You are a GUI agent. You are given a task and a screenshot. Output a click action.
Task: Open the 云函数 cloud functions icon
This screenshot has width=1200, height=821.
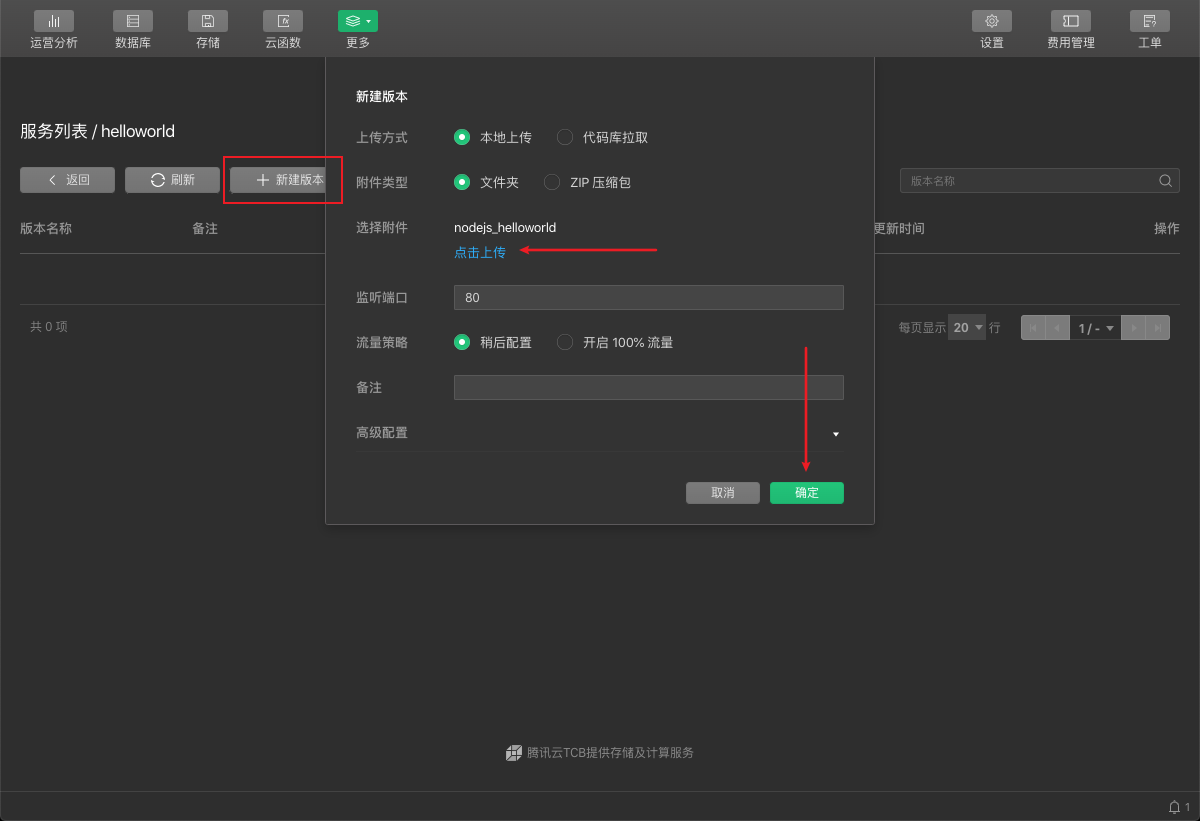[x=283, y=21]
